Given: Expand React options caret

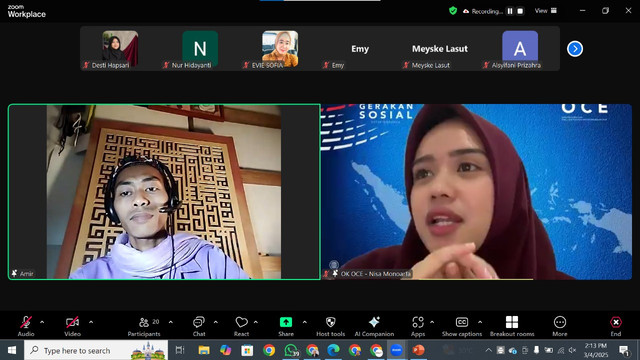Looking at the screenshot, I should 256,322.
